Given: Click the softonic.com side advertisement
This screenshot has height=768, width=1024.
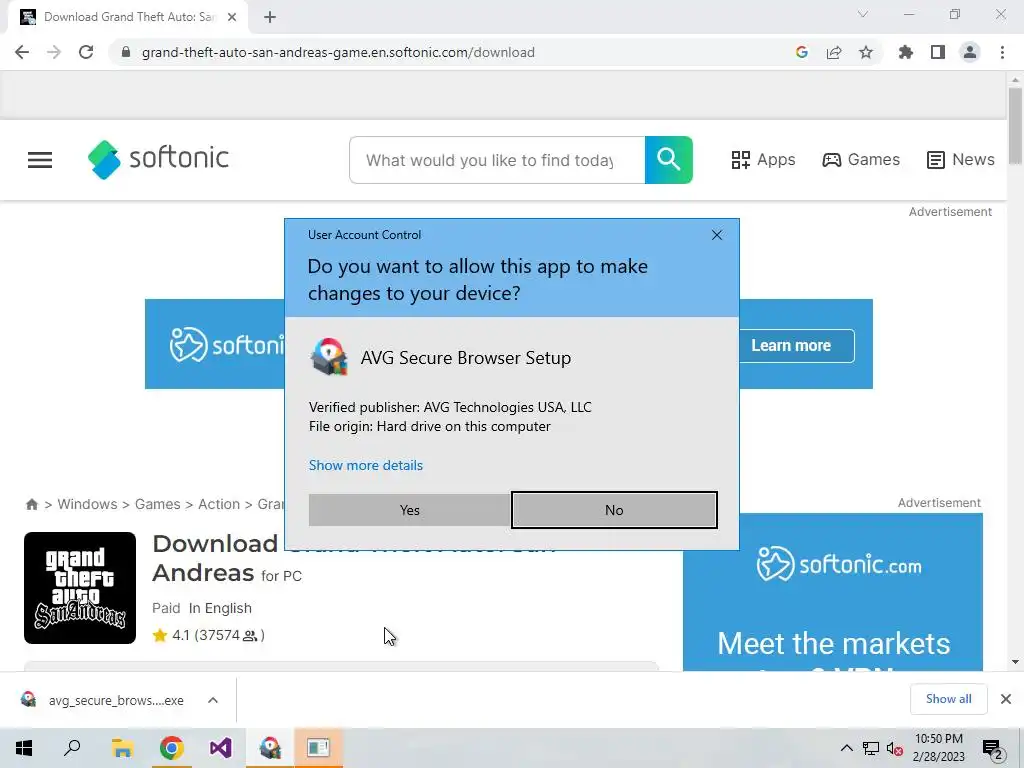Looking at the screenshot, I should coord(833,592).
